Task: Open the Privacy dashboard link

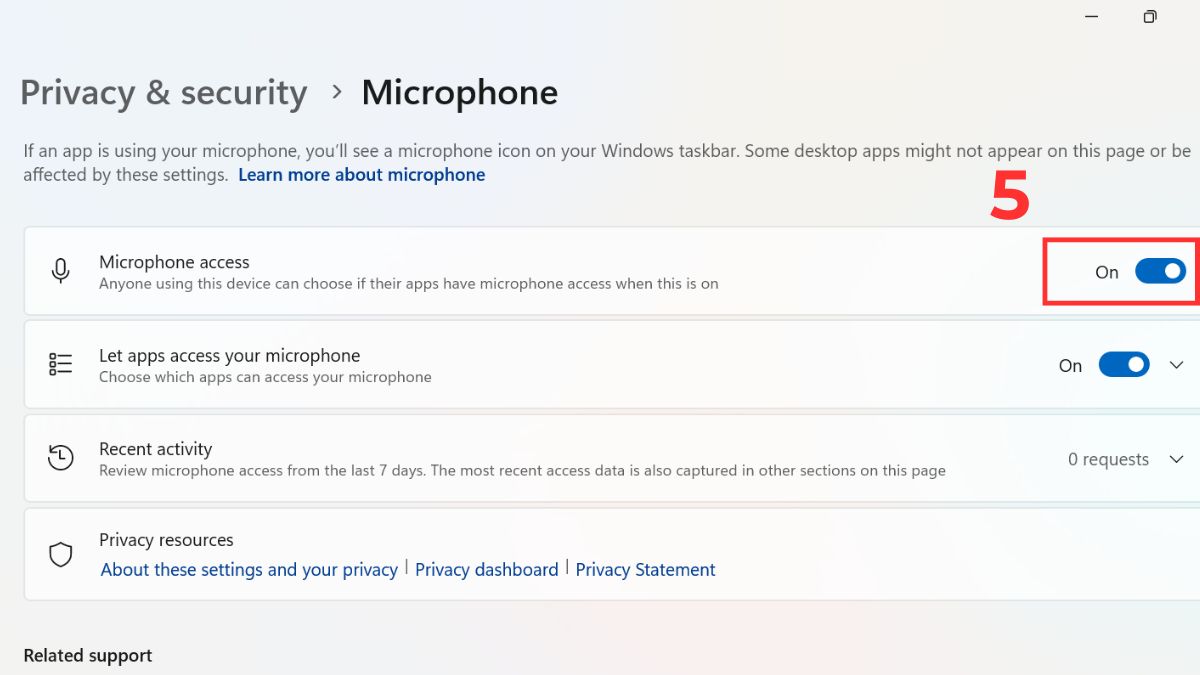Action: [487, 569]
